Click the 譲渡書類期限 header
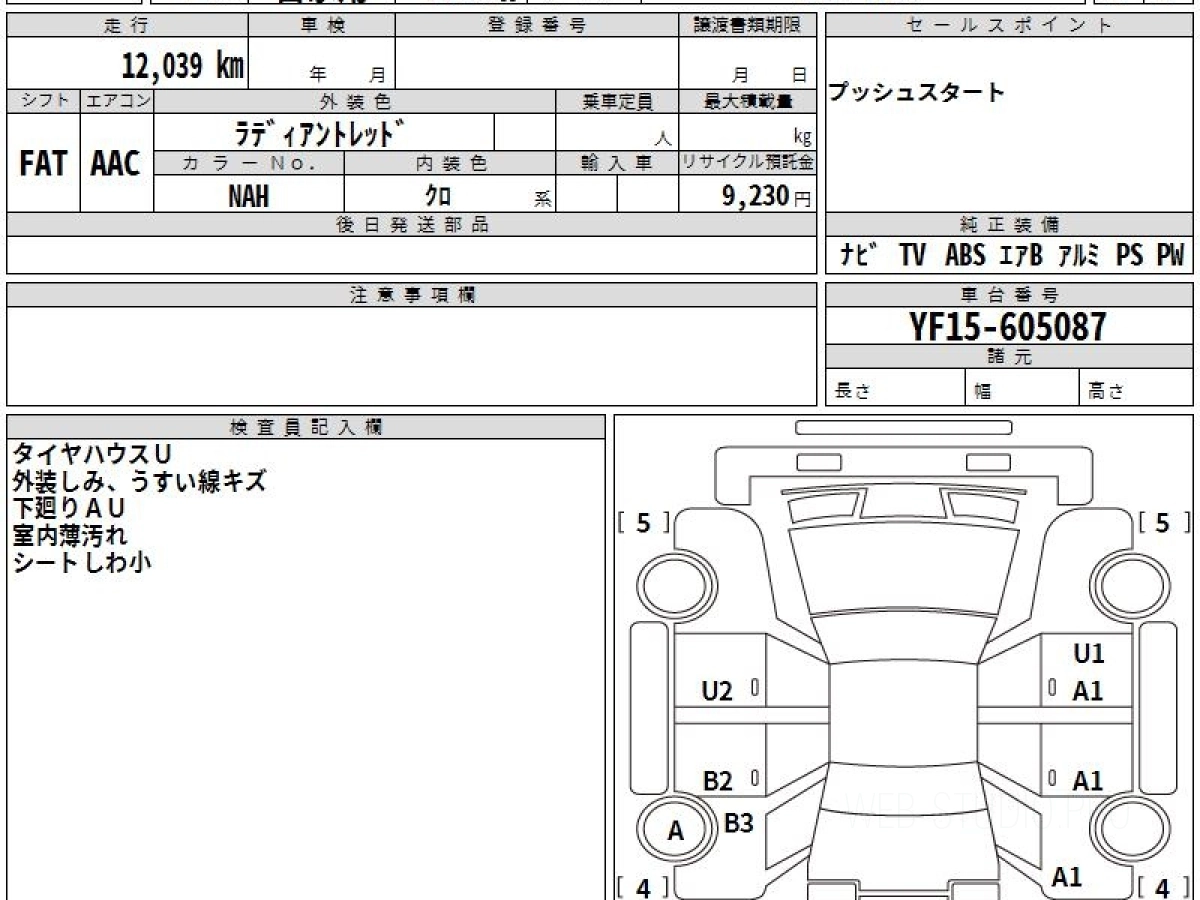The width and height of the screenshot is (1200, 900). click(748, 27)
